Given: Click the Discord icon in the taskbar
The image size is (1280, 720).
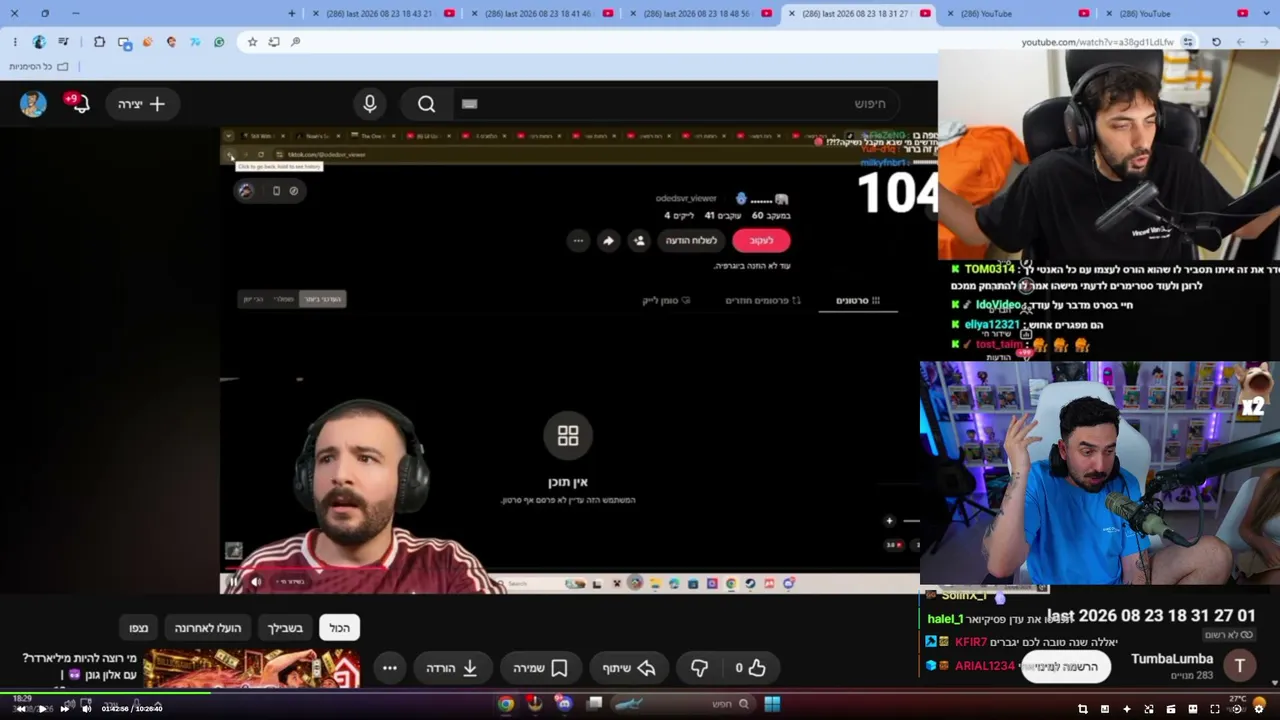Looking at the screenshot, I should (564, 704).
